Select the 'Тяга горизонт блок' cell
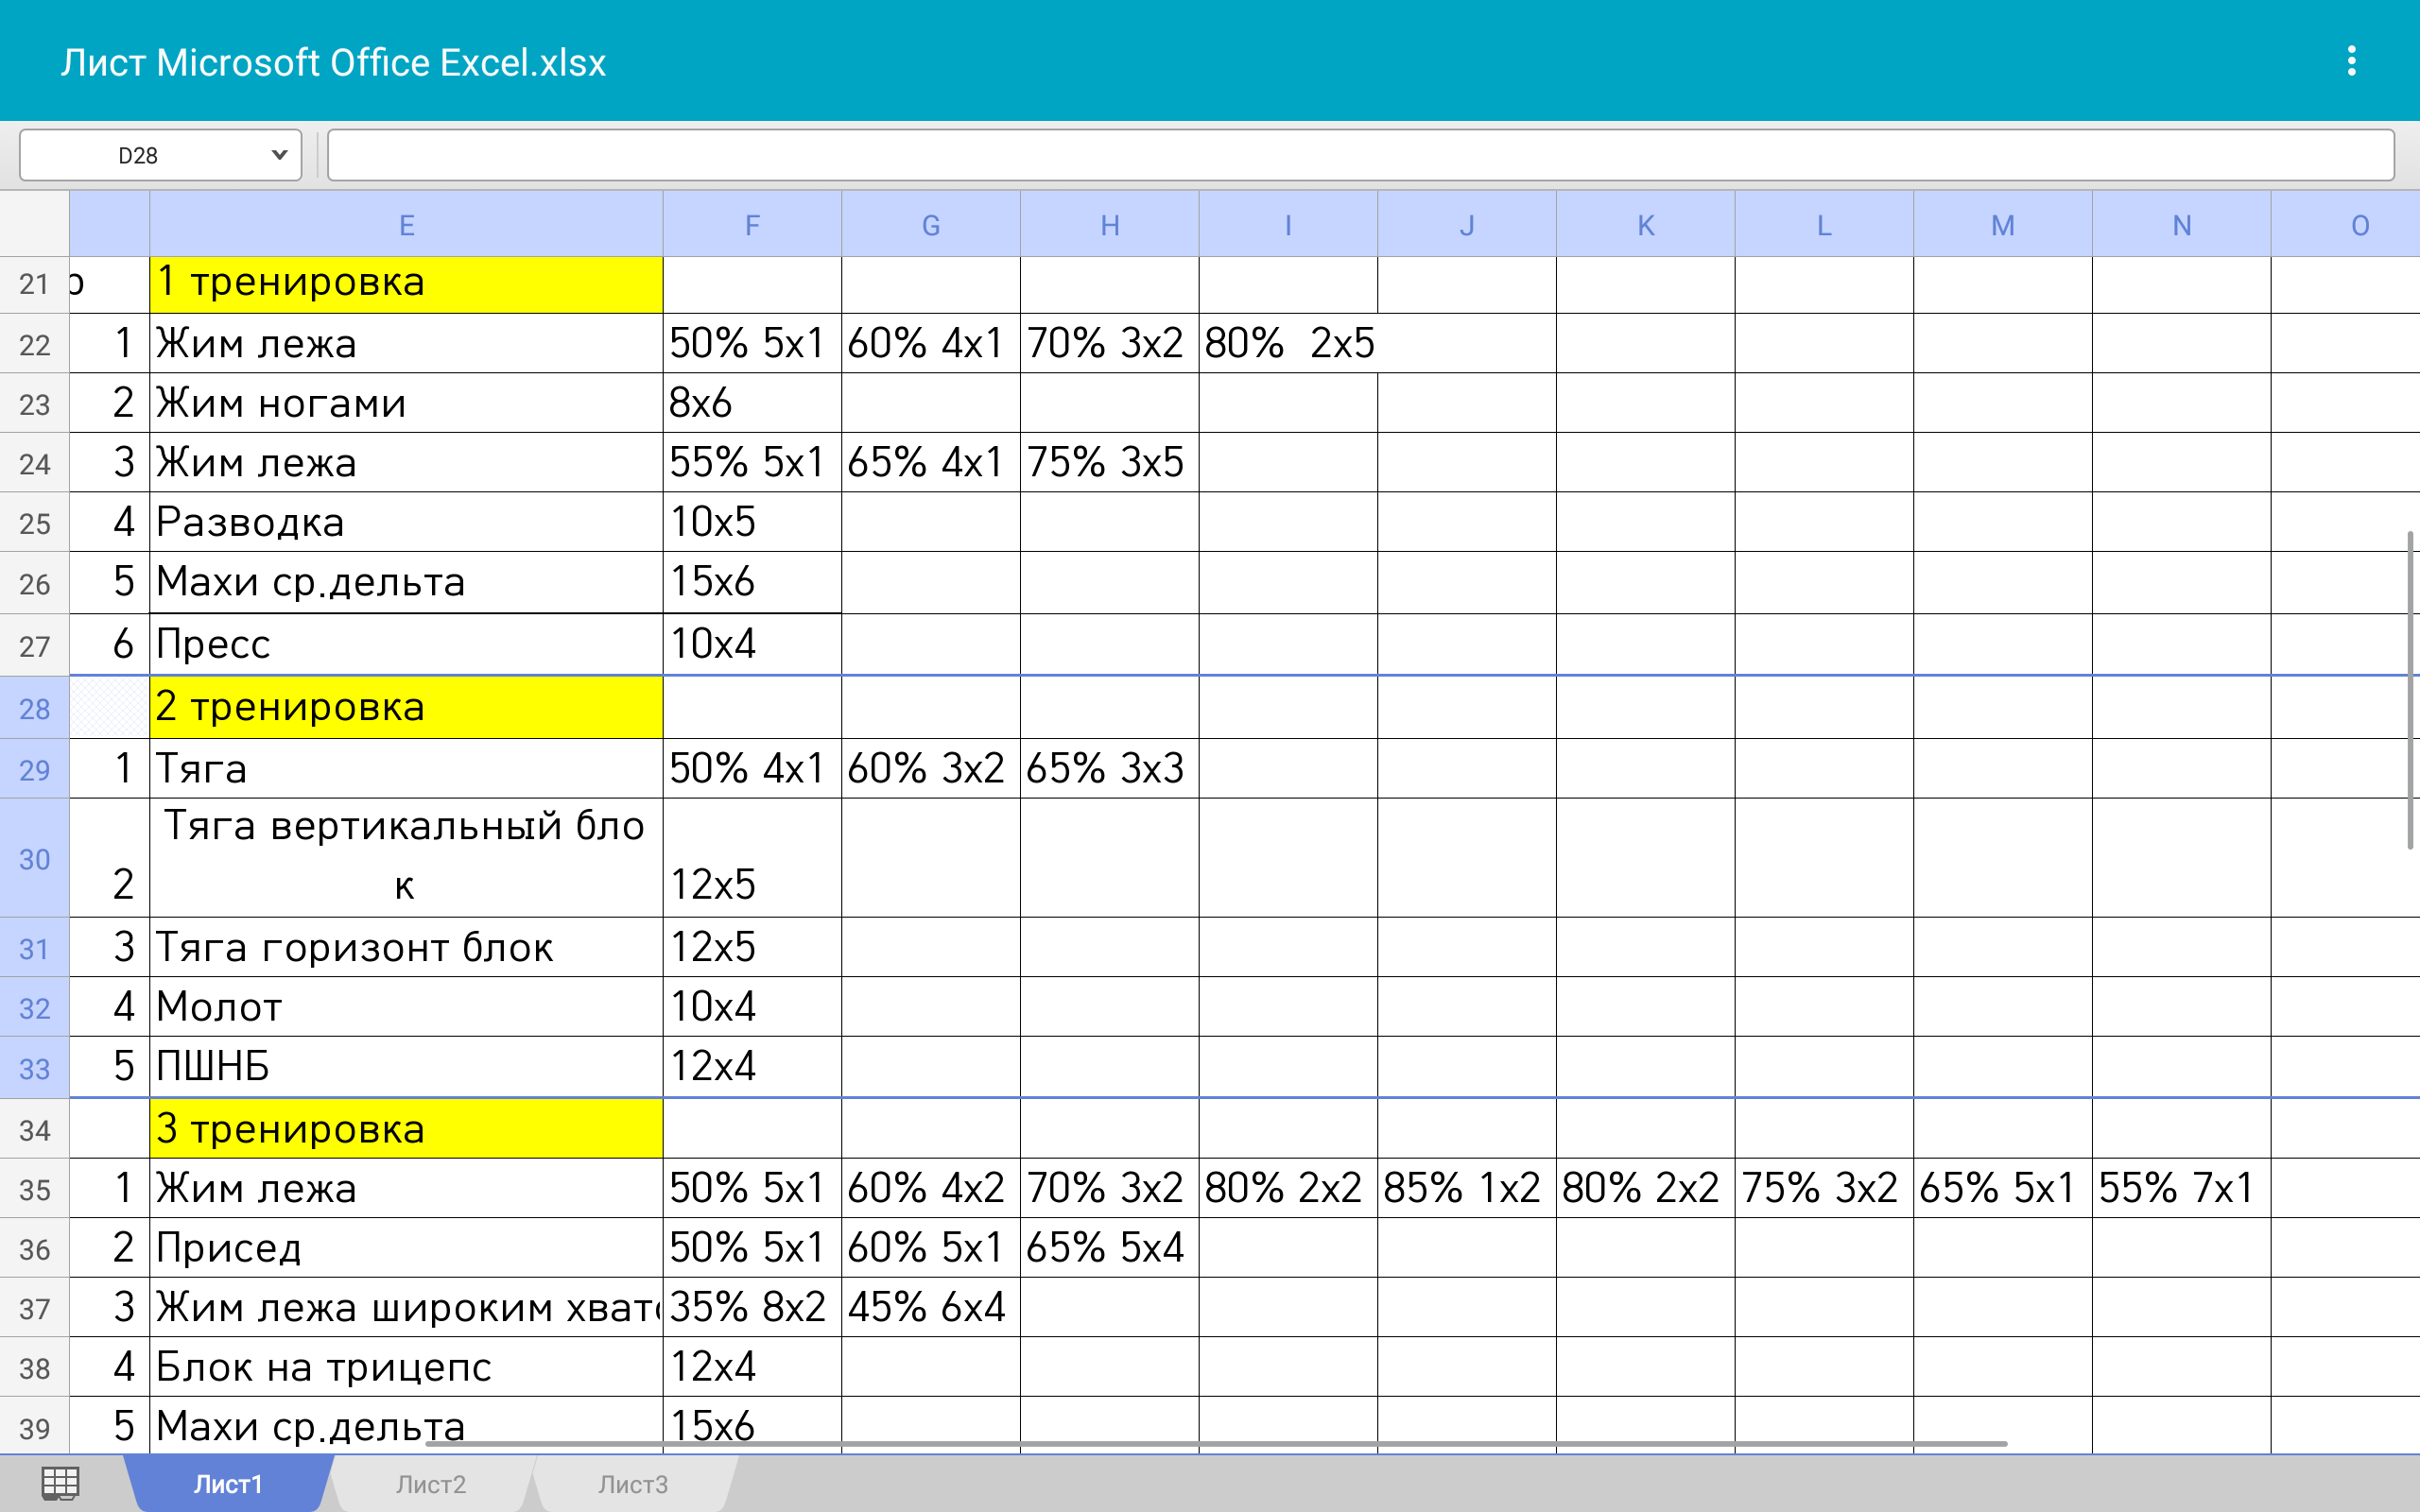Image resolution: width=2420 pixels, height=1512 pixels. click(406, 947)
